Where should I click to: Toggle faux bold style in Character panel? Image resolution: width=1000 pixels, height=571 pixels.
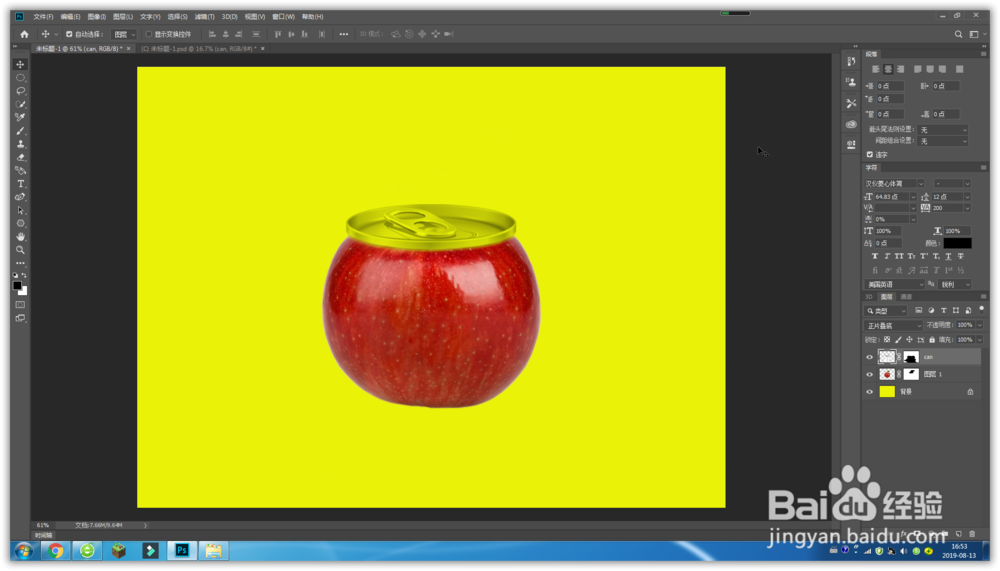(874, 256)
